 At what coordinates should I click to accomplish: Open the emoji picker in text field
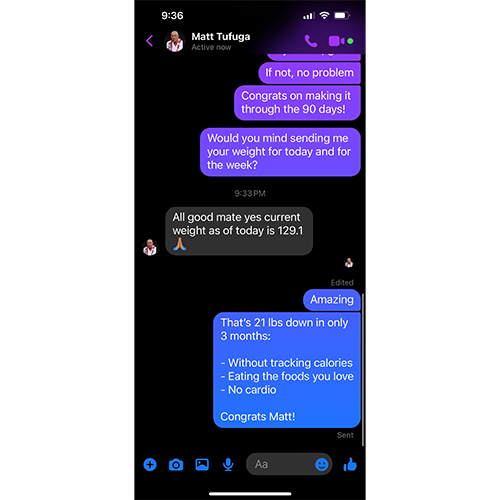point(322,464)
